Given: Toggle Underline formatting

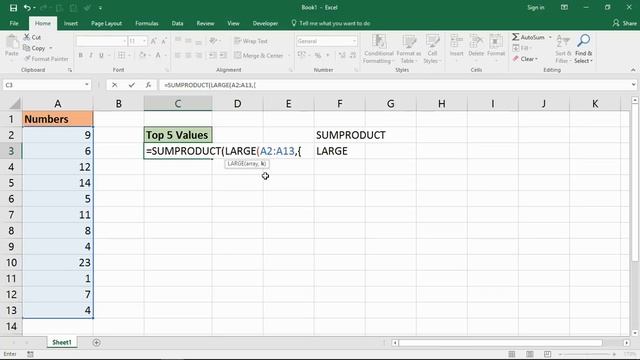Looking at the screenshot, I should tap(101, 55).
